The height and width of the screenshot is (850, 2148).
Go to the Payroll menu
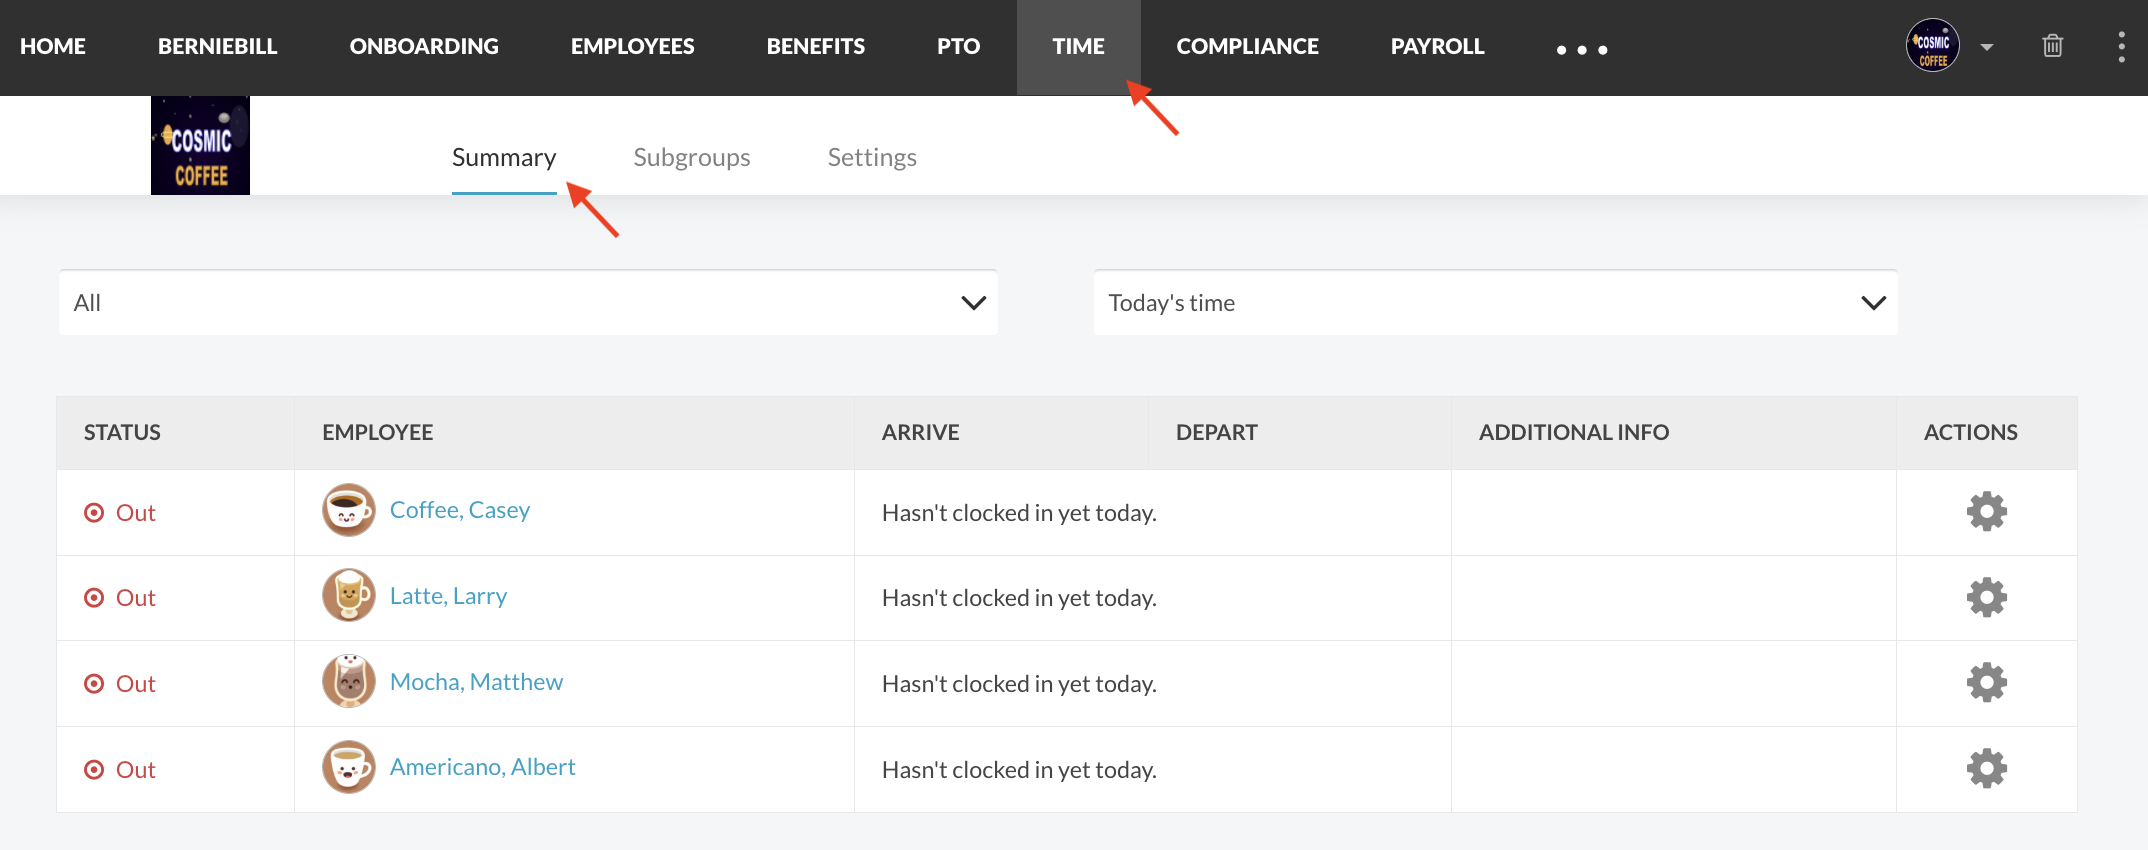pyautogui.click(x=1437, y=47)
